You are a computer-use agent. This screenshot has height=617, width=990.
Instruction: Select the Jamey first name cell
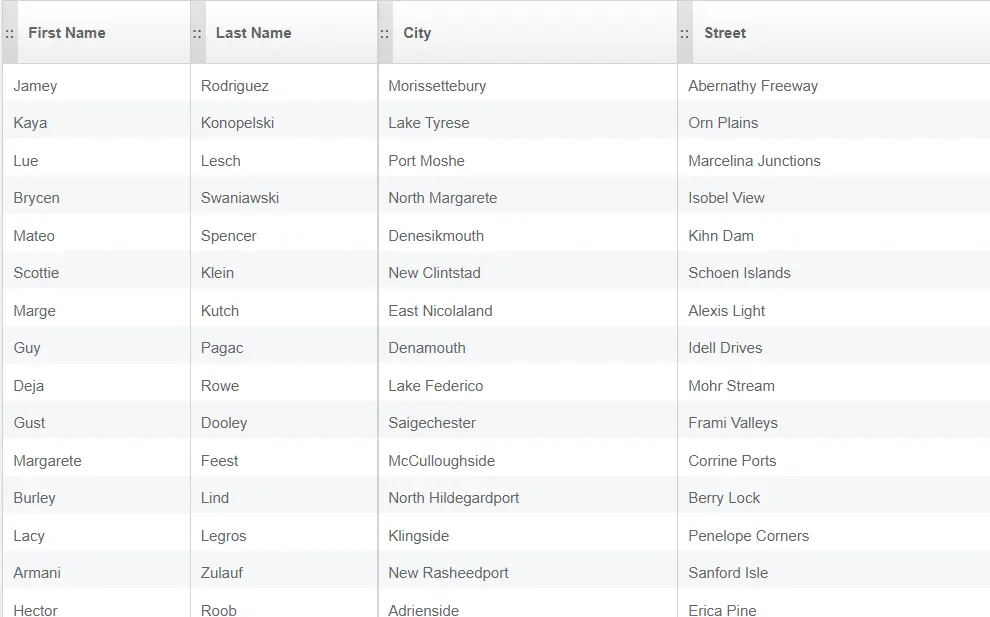coord(96,86)
